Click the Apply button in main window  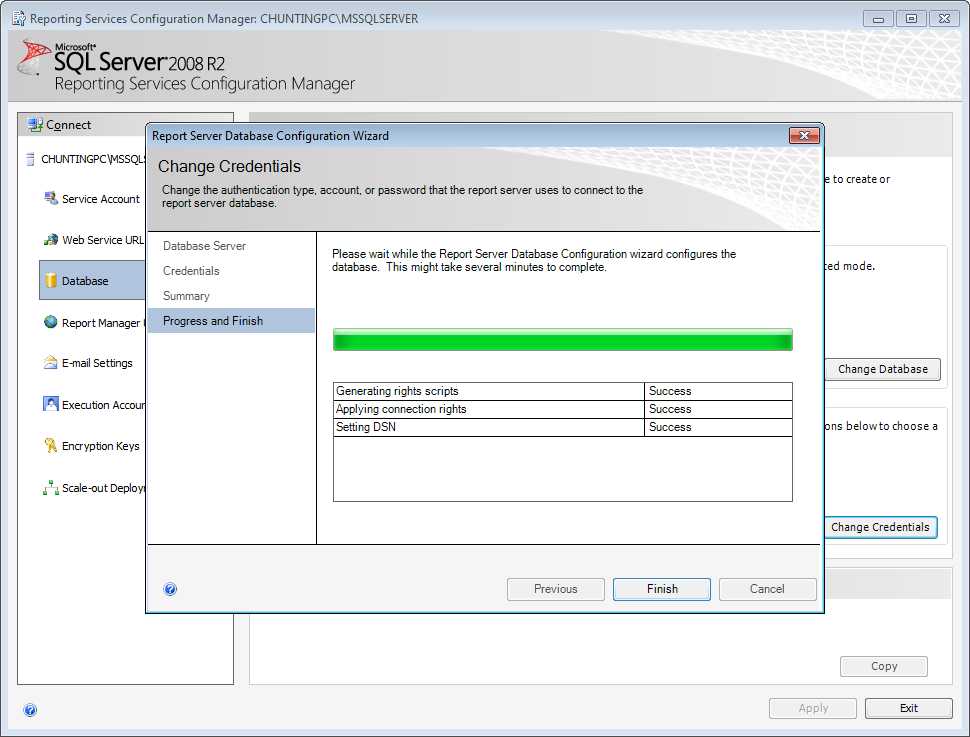[813, 709]
